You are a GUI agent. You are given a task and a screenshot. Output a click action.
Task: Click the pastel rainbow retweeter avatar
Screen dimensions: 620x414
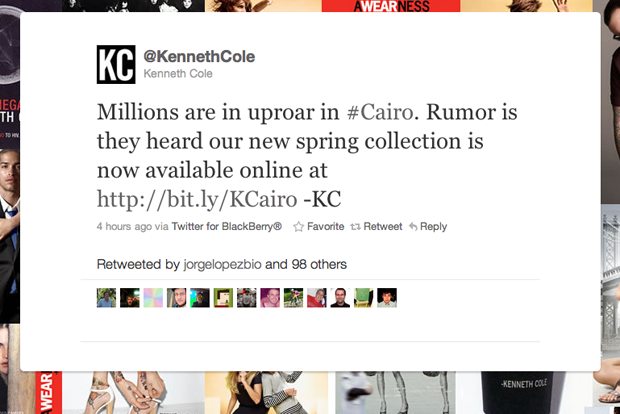[153, 298]
